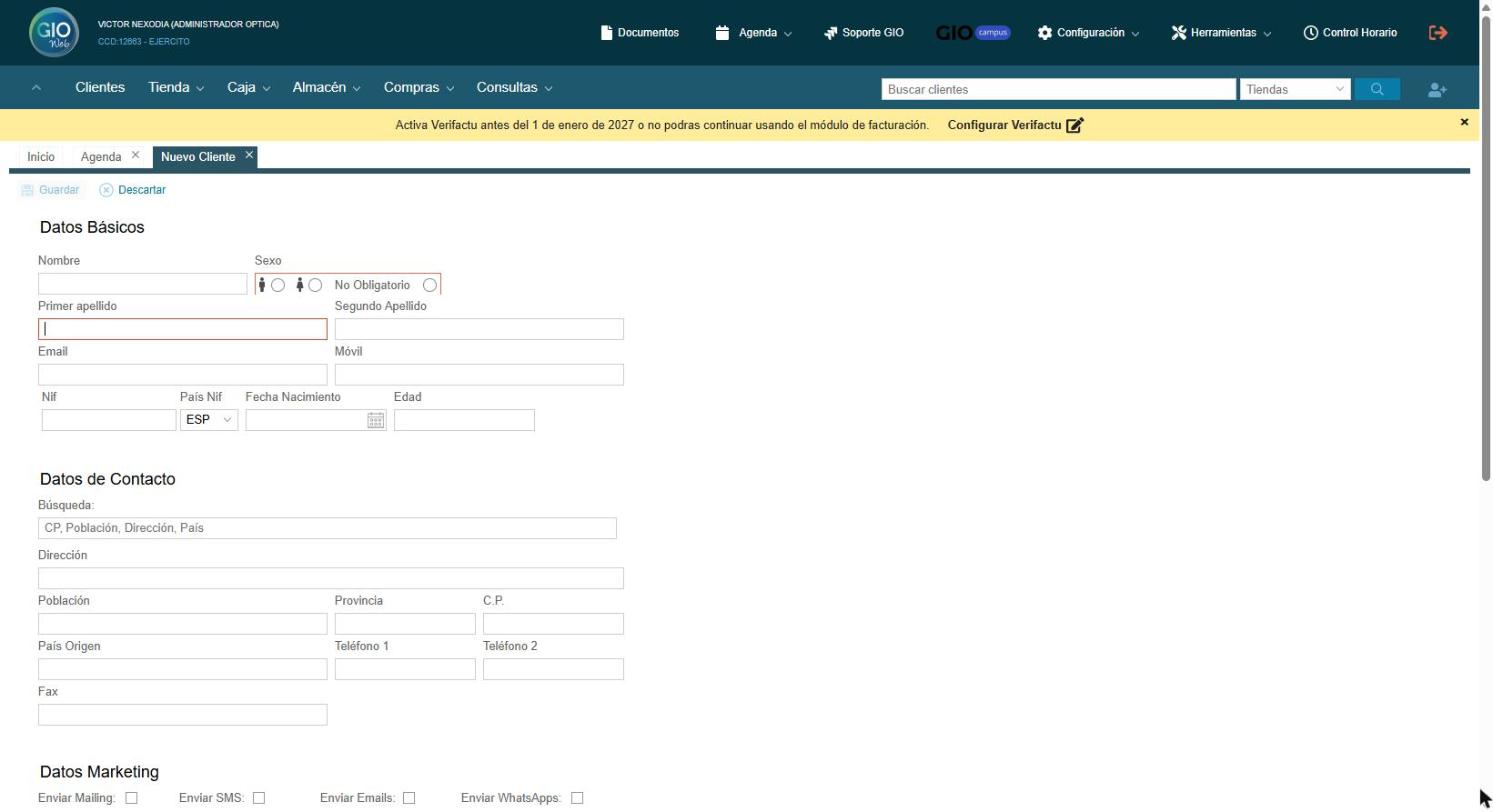Click Configurar Verifactu link

pos(1004,125)
